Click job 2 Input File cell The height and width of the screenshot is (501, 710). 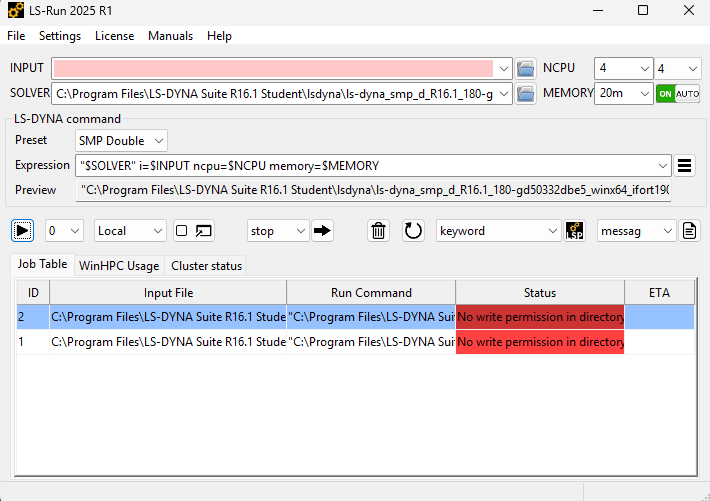(x=168, y=317)
